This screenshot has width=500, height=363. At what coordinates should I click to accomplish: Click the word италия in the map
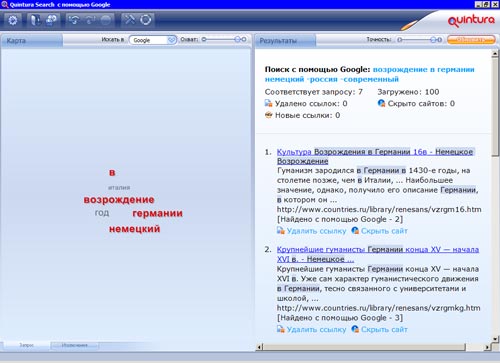pos(119,188)
